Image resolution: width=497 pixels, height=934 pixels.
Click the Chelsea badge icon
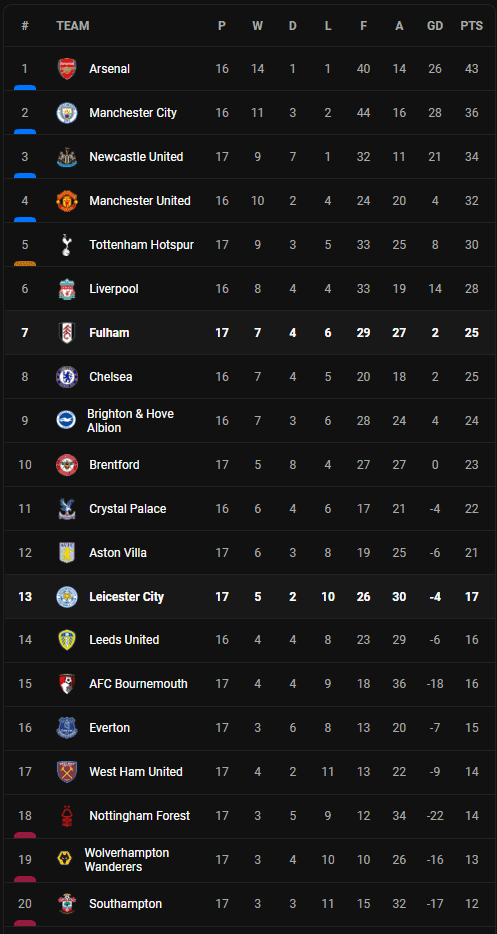point(67,377)
